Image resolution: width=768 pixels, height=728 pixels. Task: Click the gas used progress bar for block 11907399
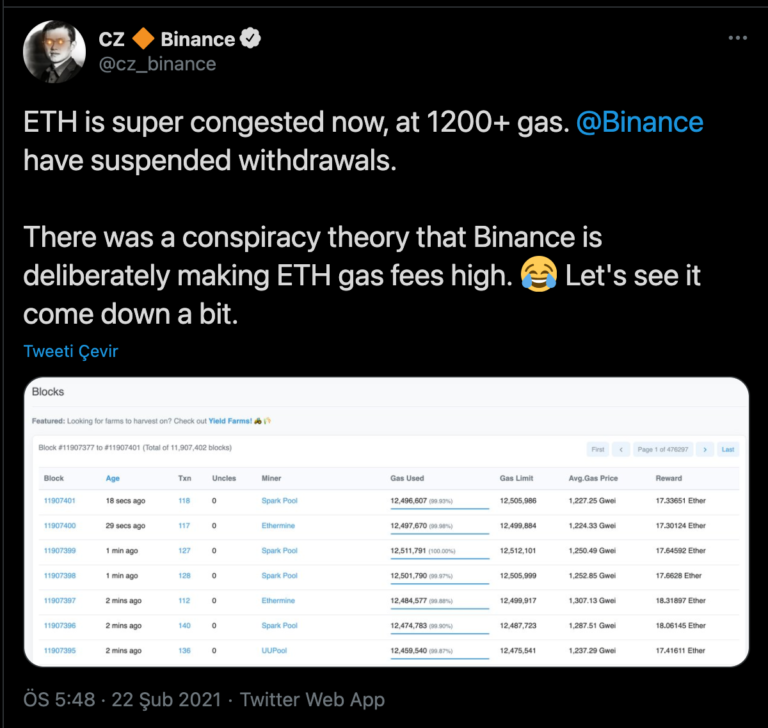(439, 558)
